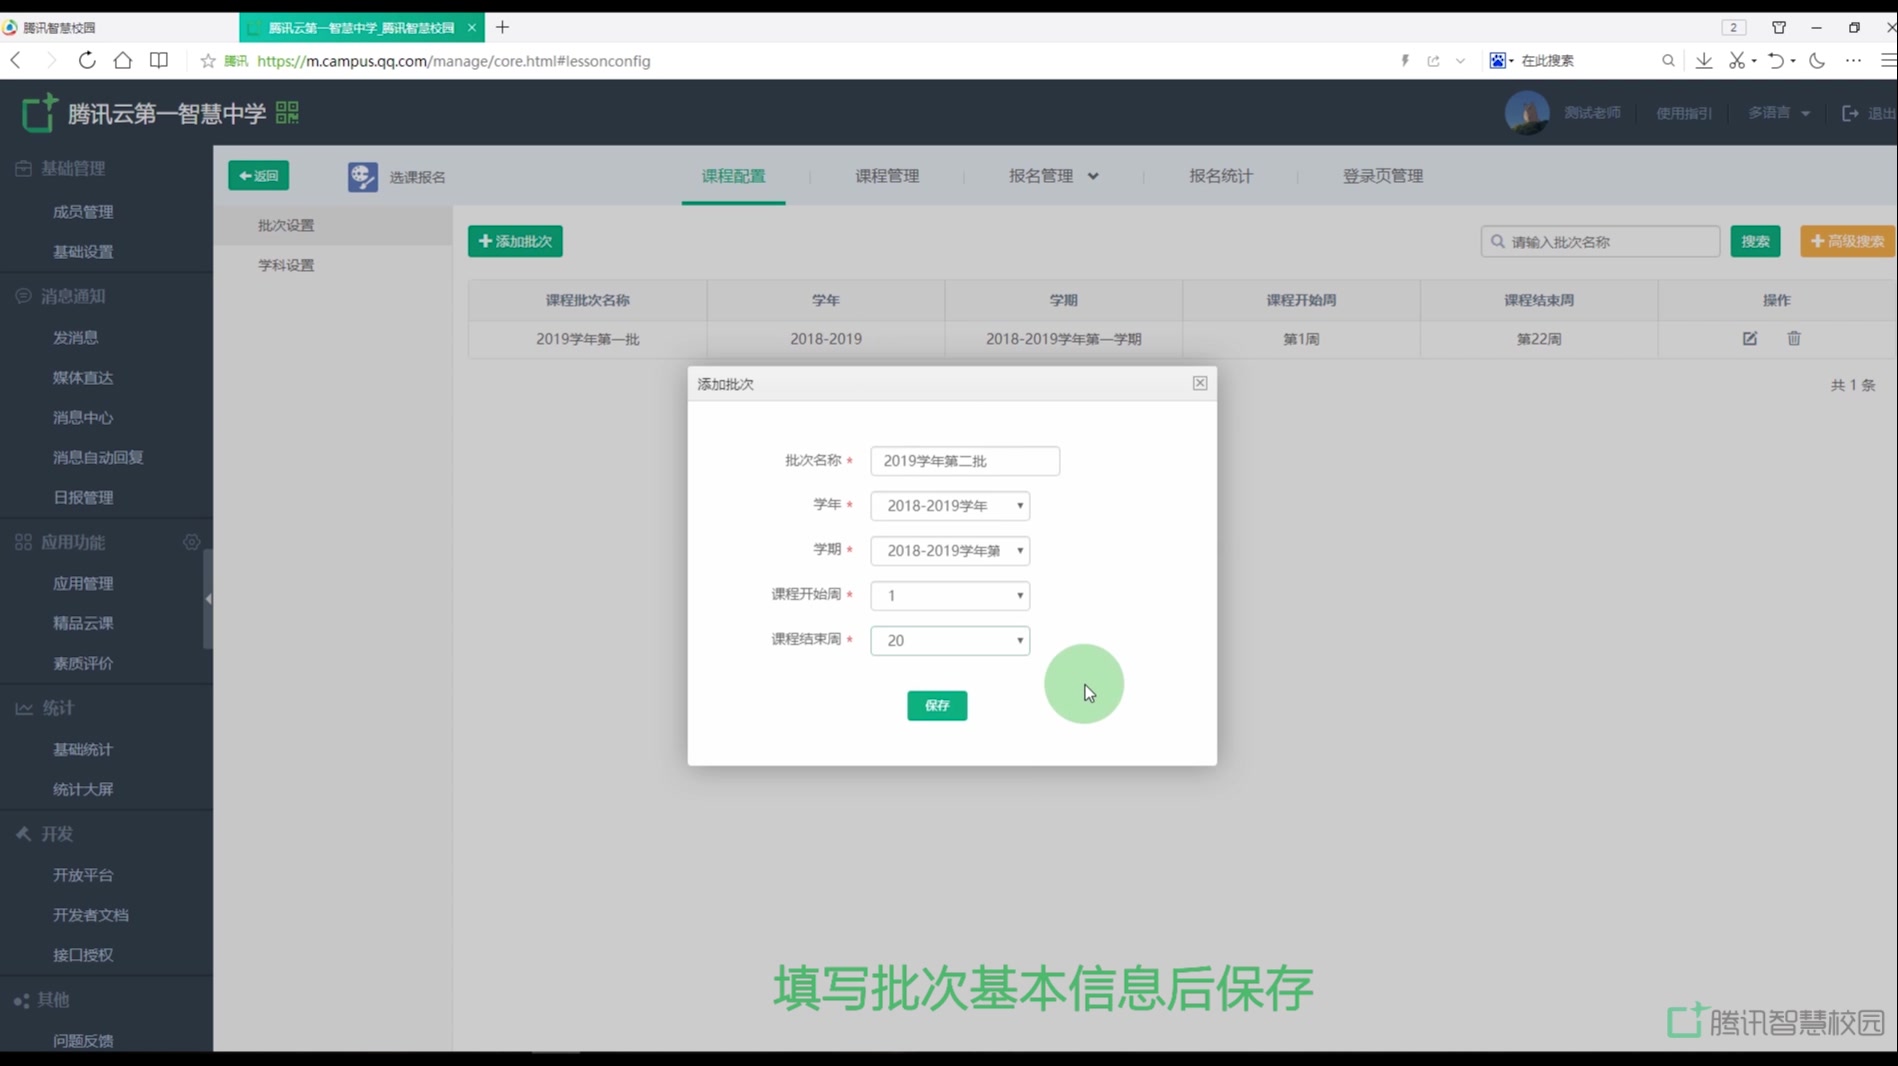Click the 添加批次 button
The image size is (1898, 1066).
[x=515, y=241]
